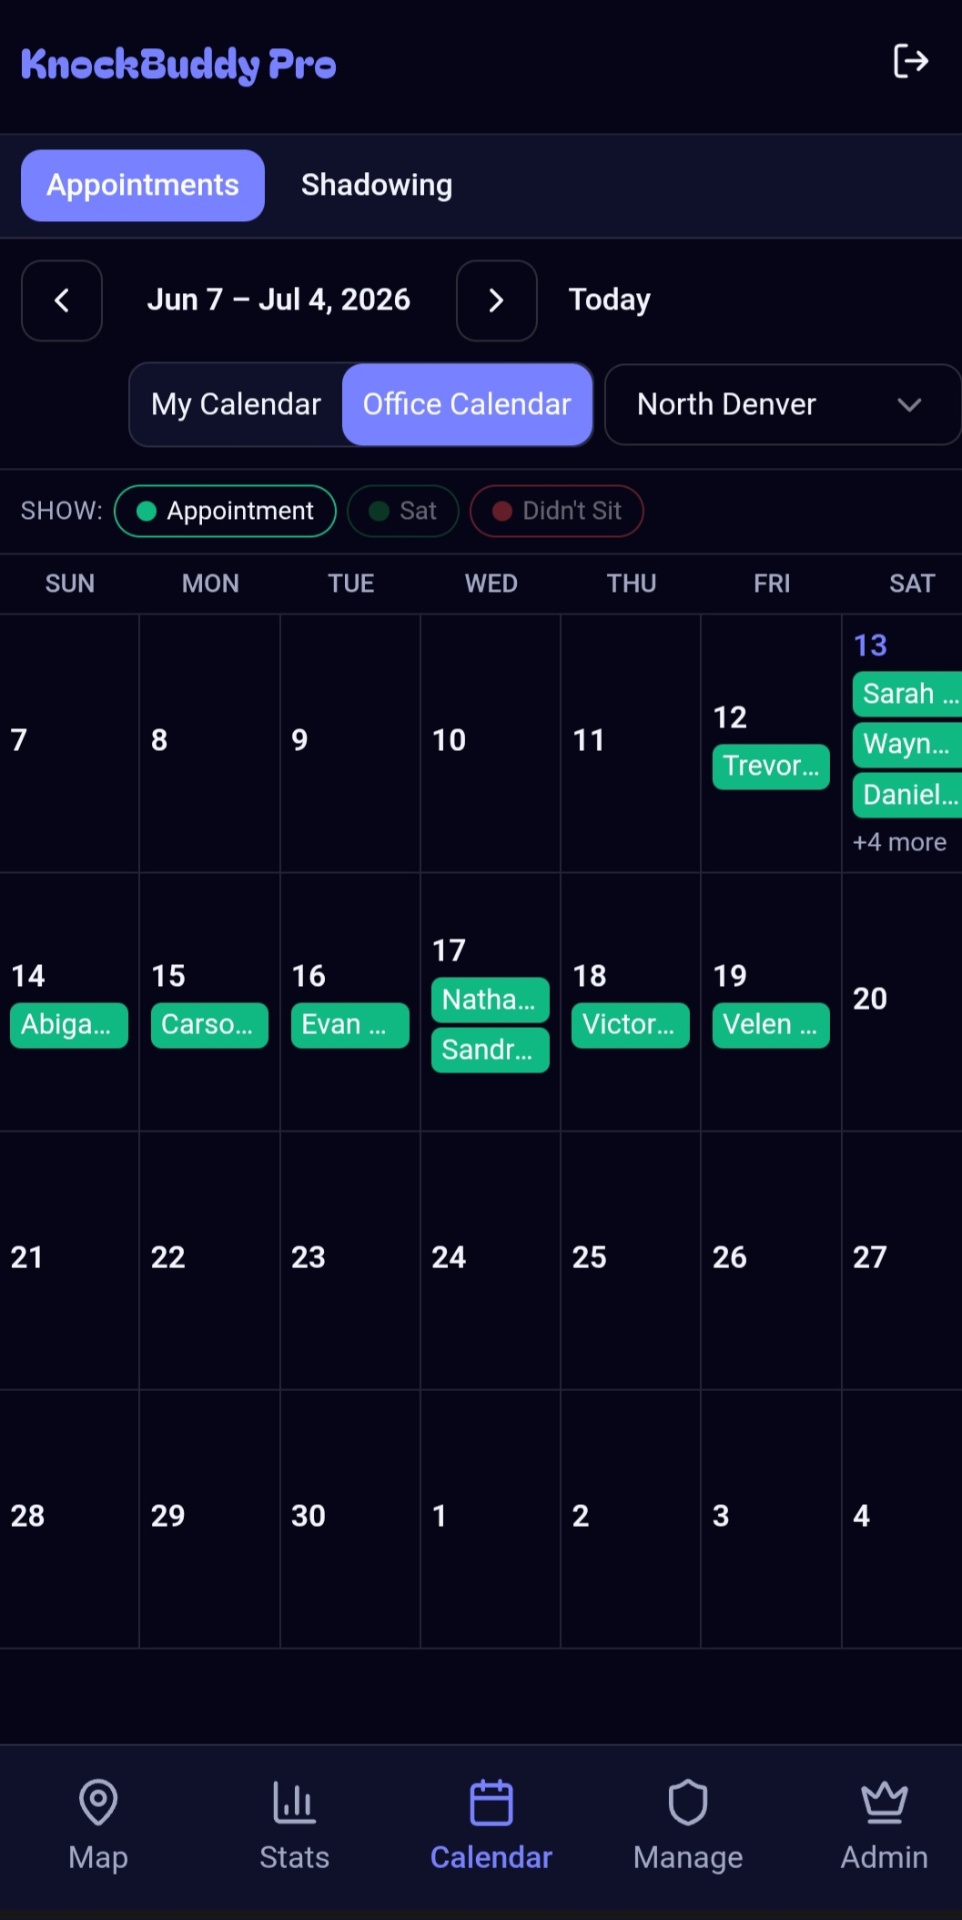Open the Map tab icon
This screenshot has height=1920, width=962.
coord(98,1802)
